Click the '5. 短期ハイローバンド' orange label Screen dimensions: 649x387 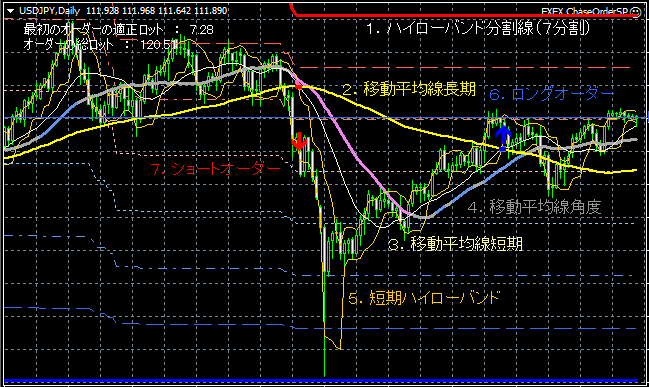pyautogui.click(x=424, y=298)
